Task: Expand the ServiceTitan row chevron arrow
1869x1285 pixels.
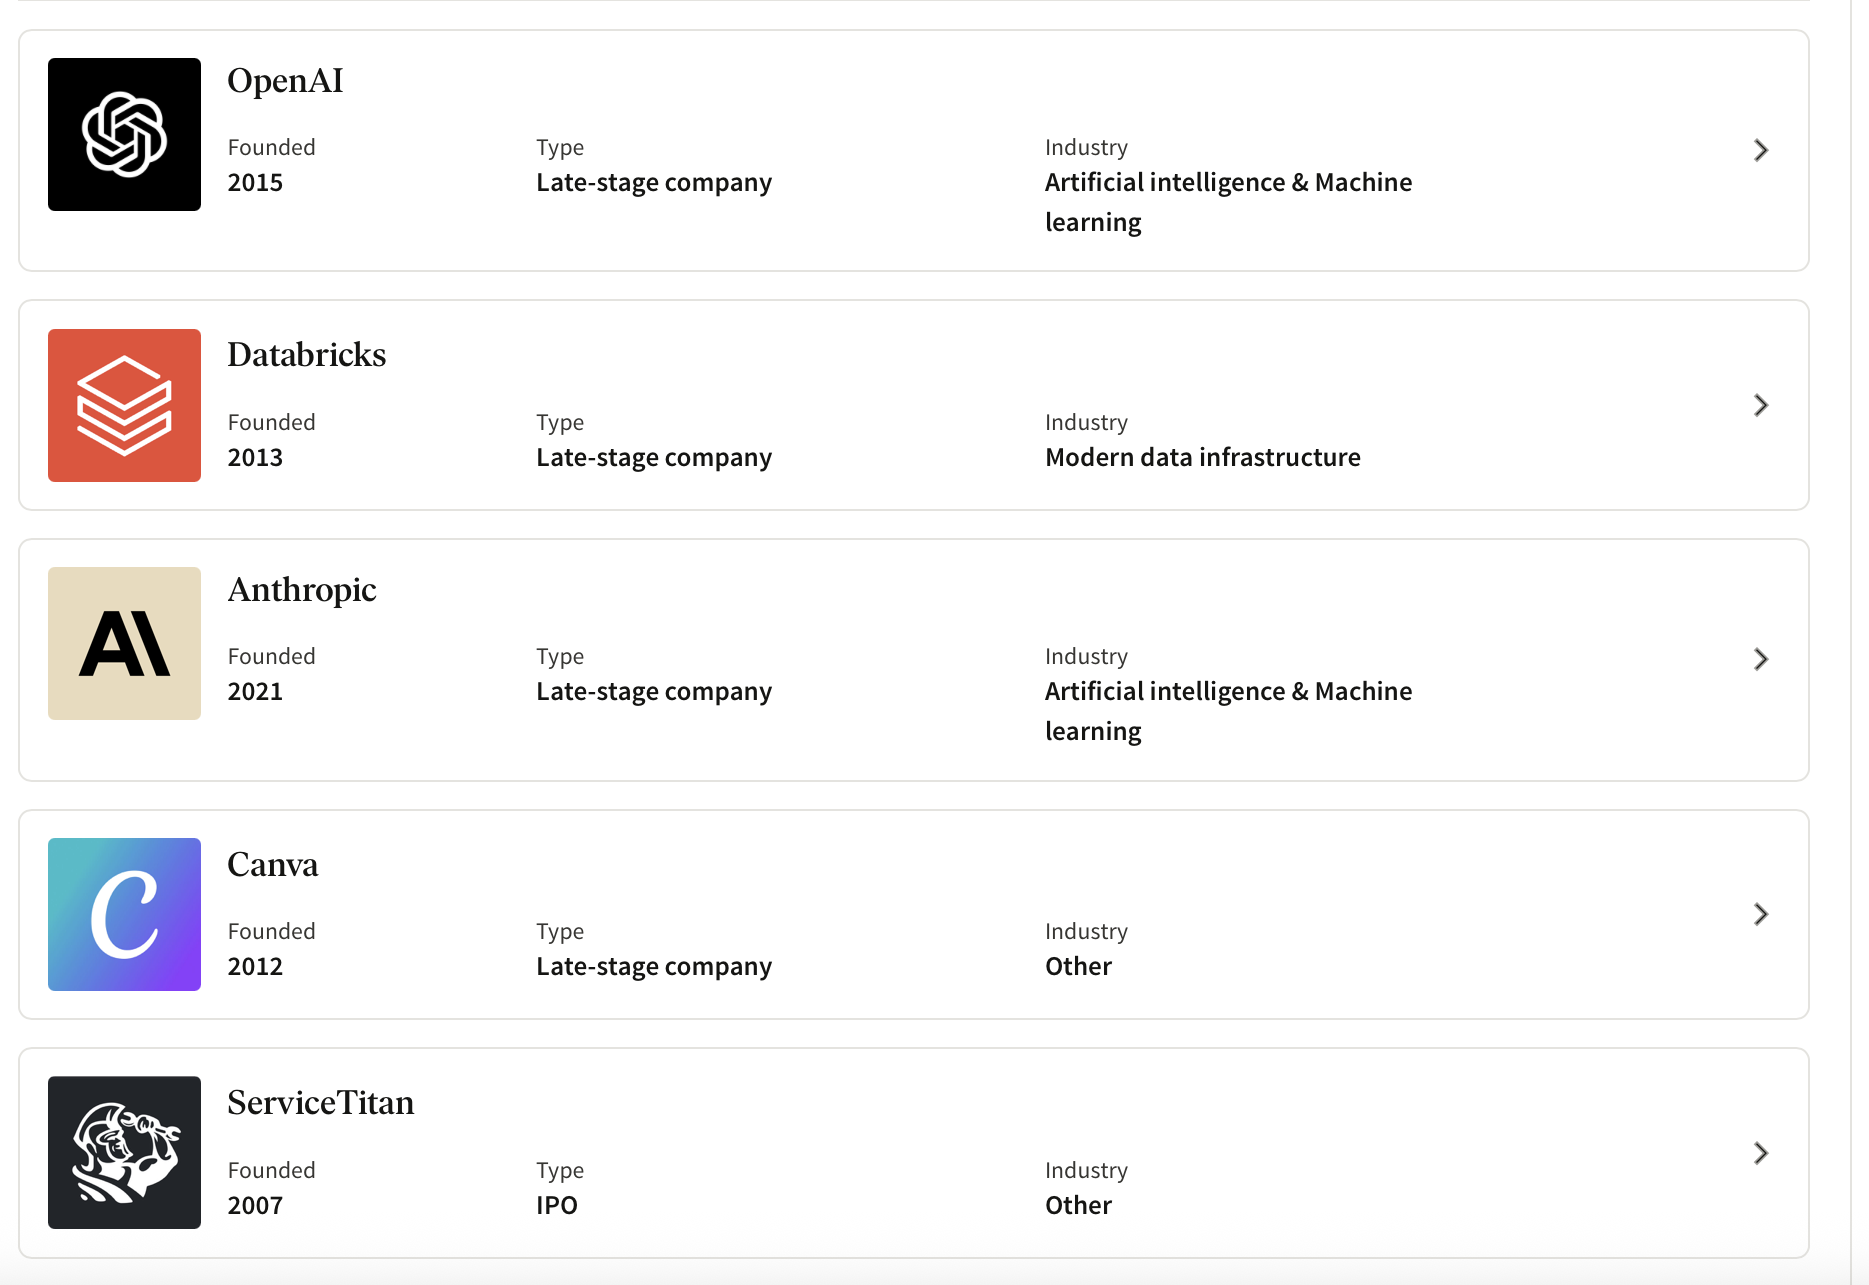Action: [1761, 1153]
